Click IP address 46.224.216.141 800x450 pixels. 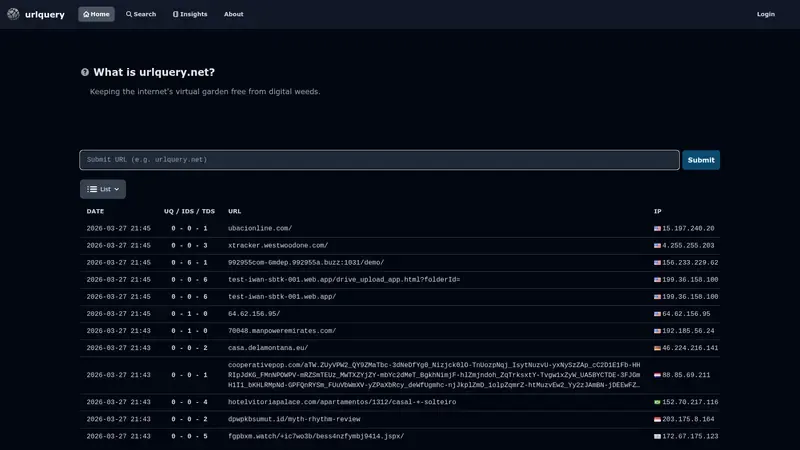[690, 348]
